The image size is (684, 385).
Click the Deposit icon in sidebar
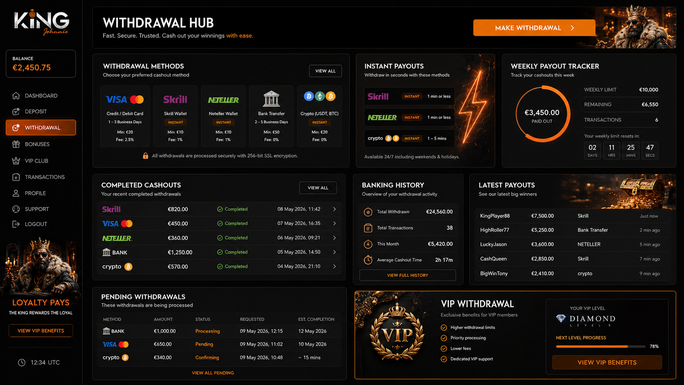click(x=16, y=111)
